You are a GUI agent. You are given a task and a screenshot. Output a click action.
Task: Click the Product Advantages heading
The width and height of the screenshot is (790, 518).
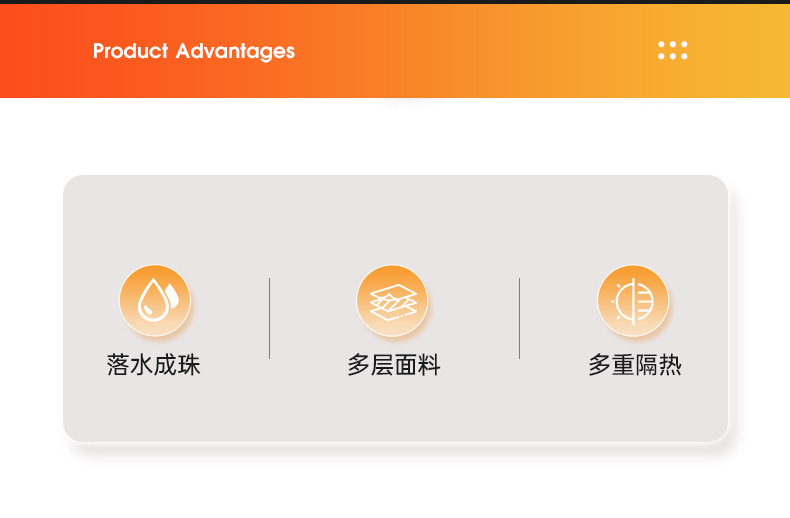(x=194, y=51)
